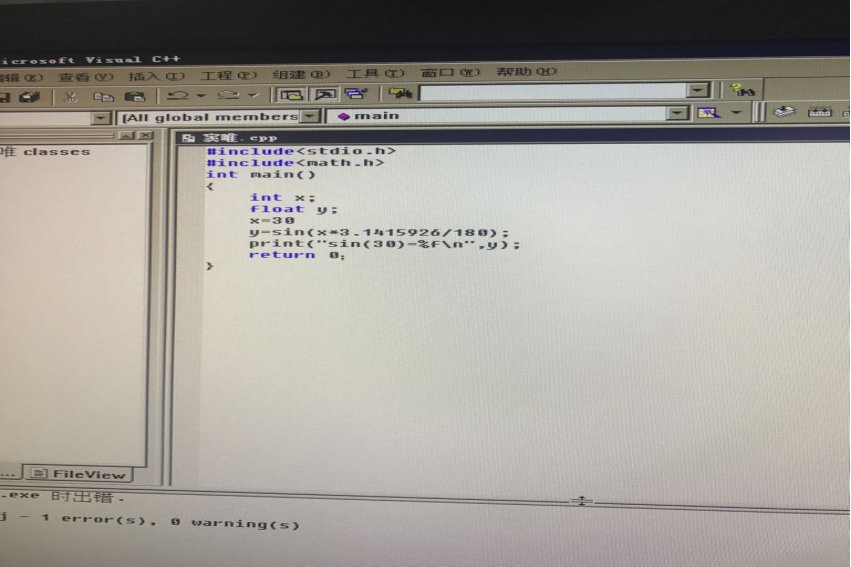
Task: Click the 'x=30' assignment line
Action: (x=272, y=221)
